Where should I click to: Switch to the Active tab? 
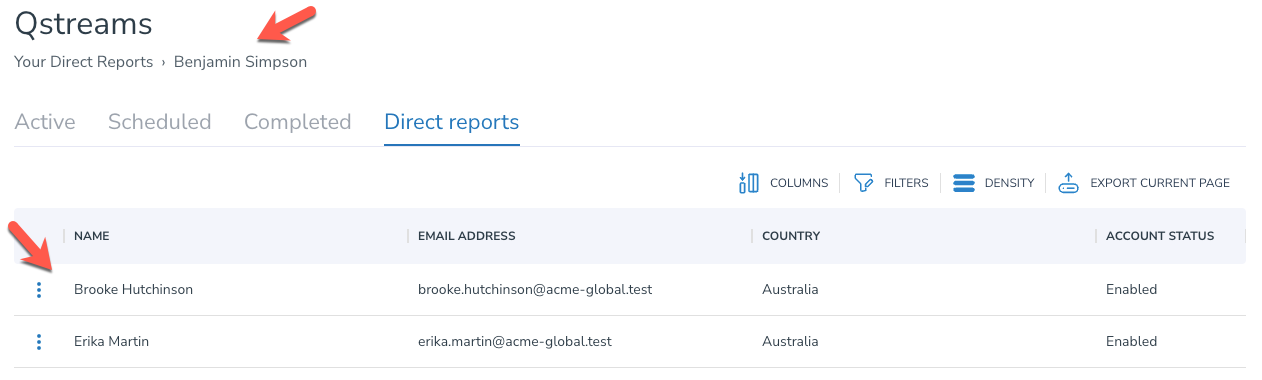45,122
